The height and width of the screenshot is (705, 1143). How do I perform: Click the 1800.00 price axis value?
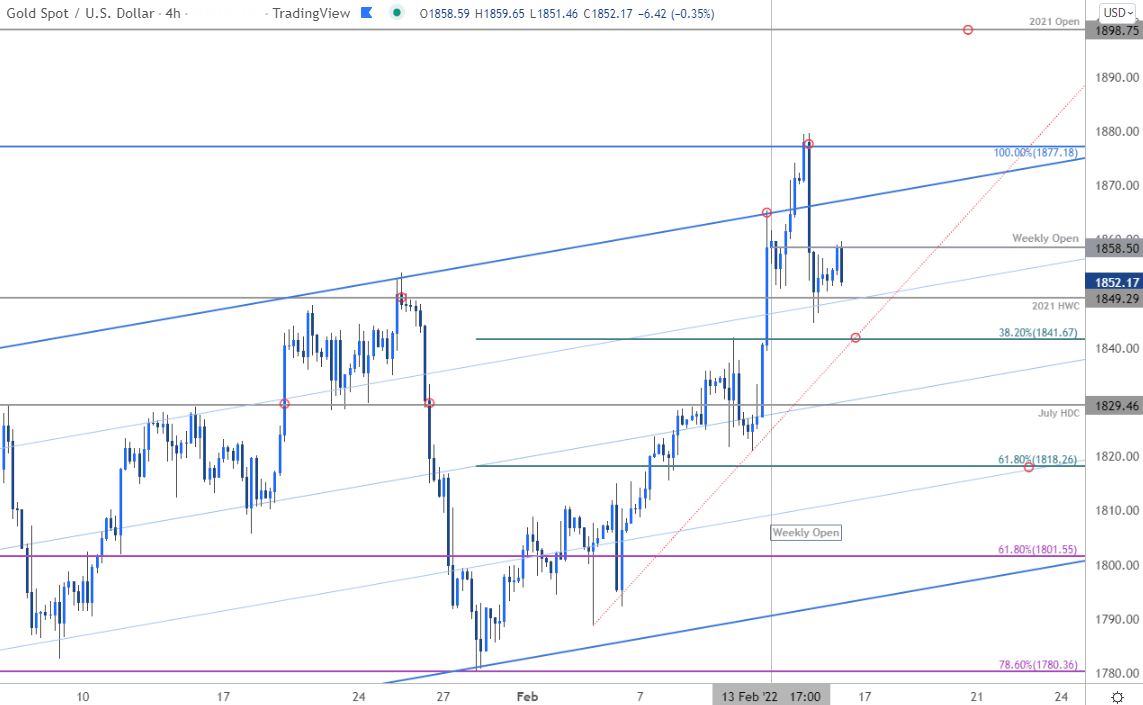1117,565
